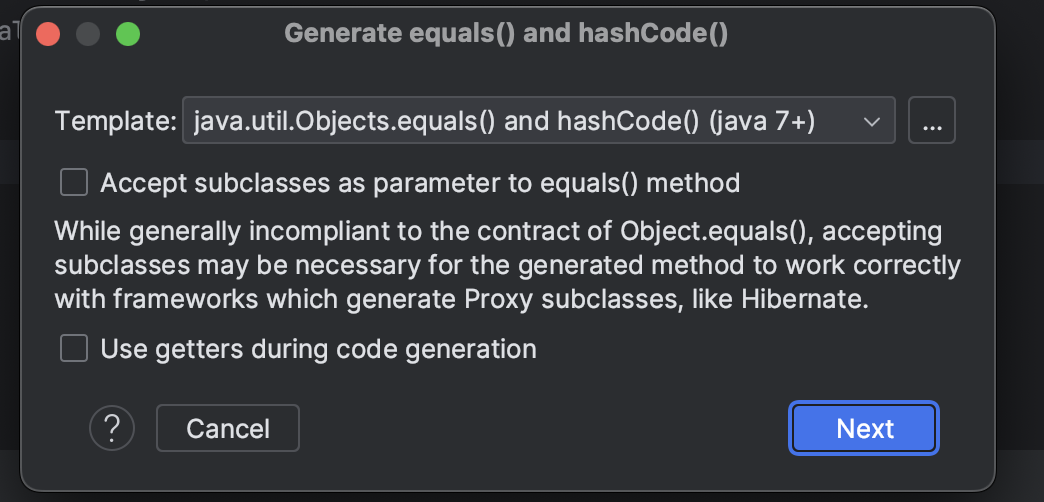
Task: Click the green zoom window button
Action: [128, 33]
